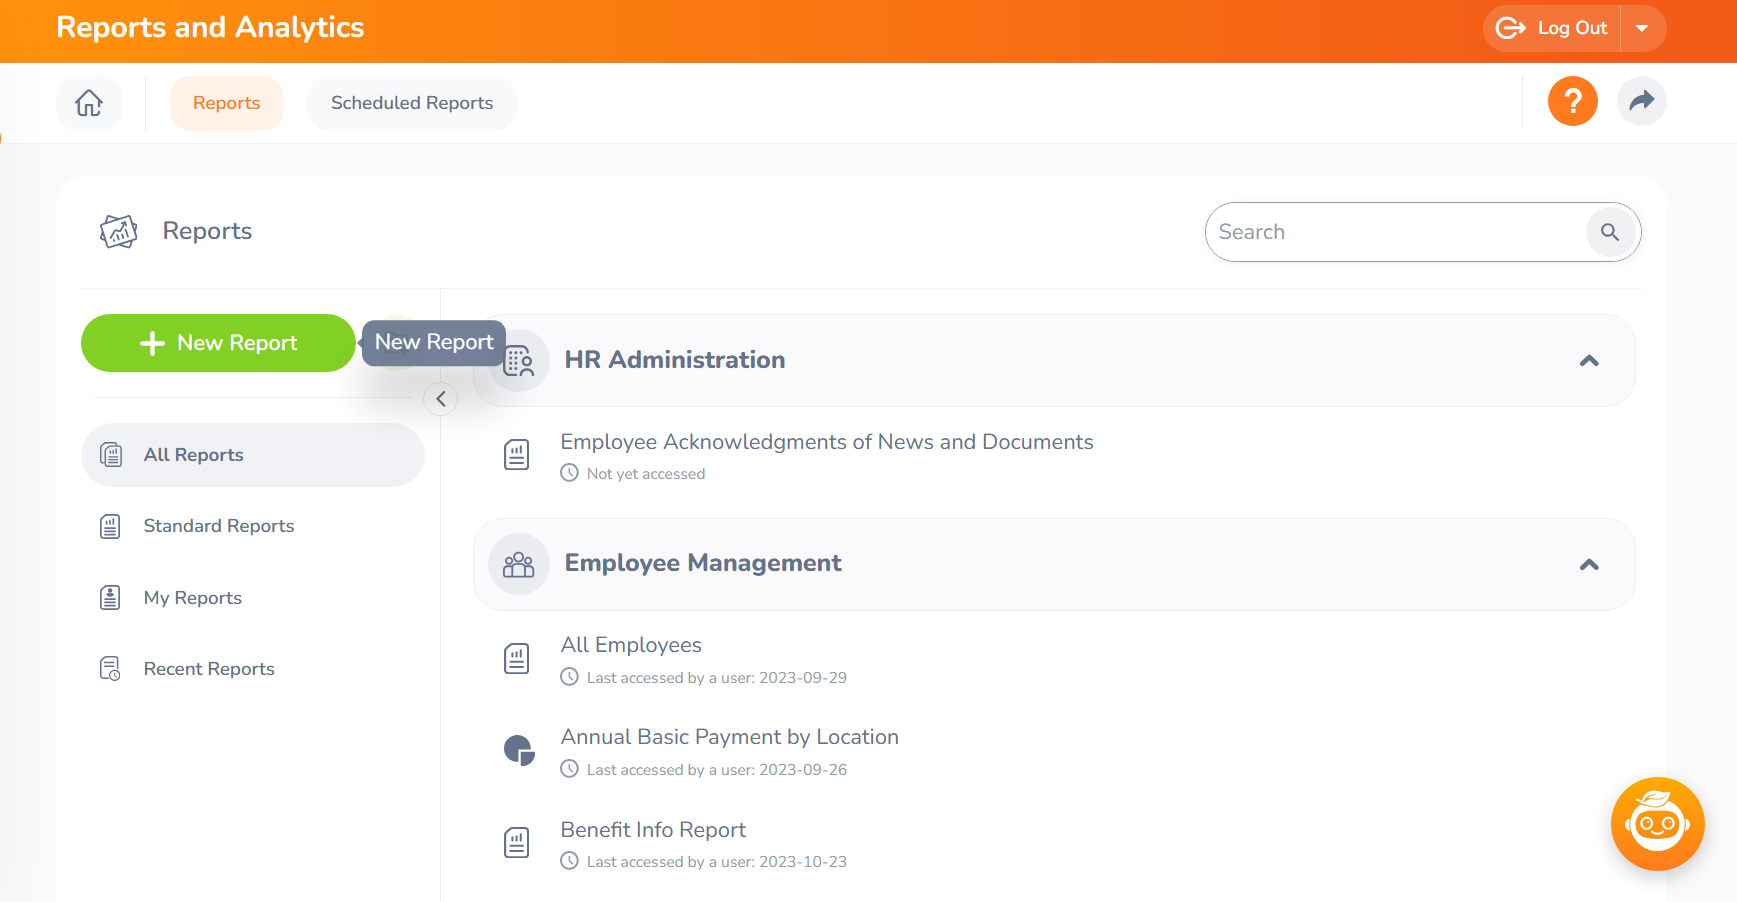Open Employee Acknowledgments of News and Documents

coord(826,442)
